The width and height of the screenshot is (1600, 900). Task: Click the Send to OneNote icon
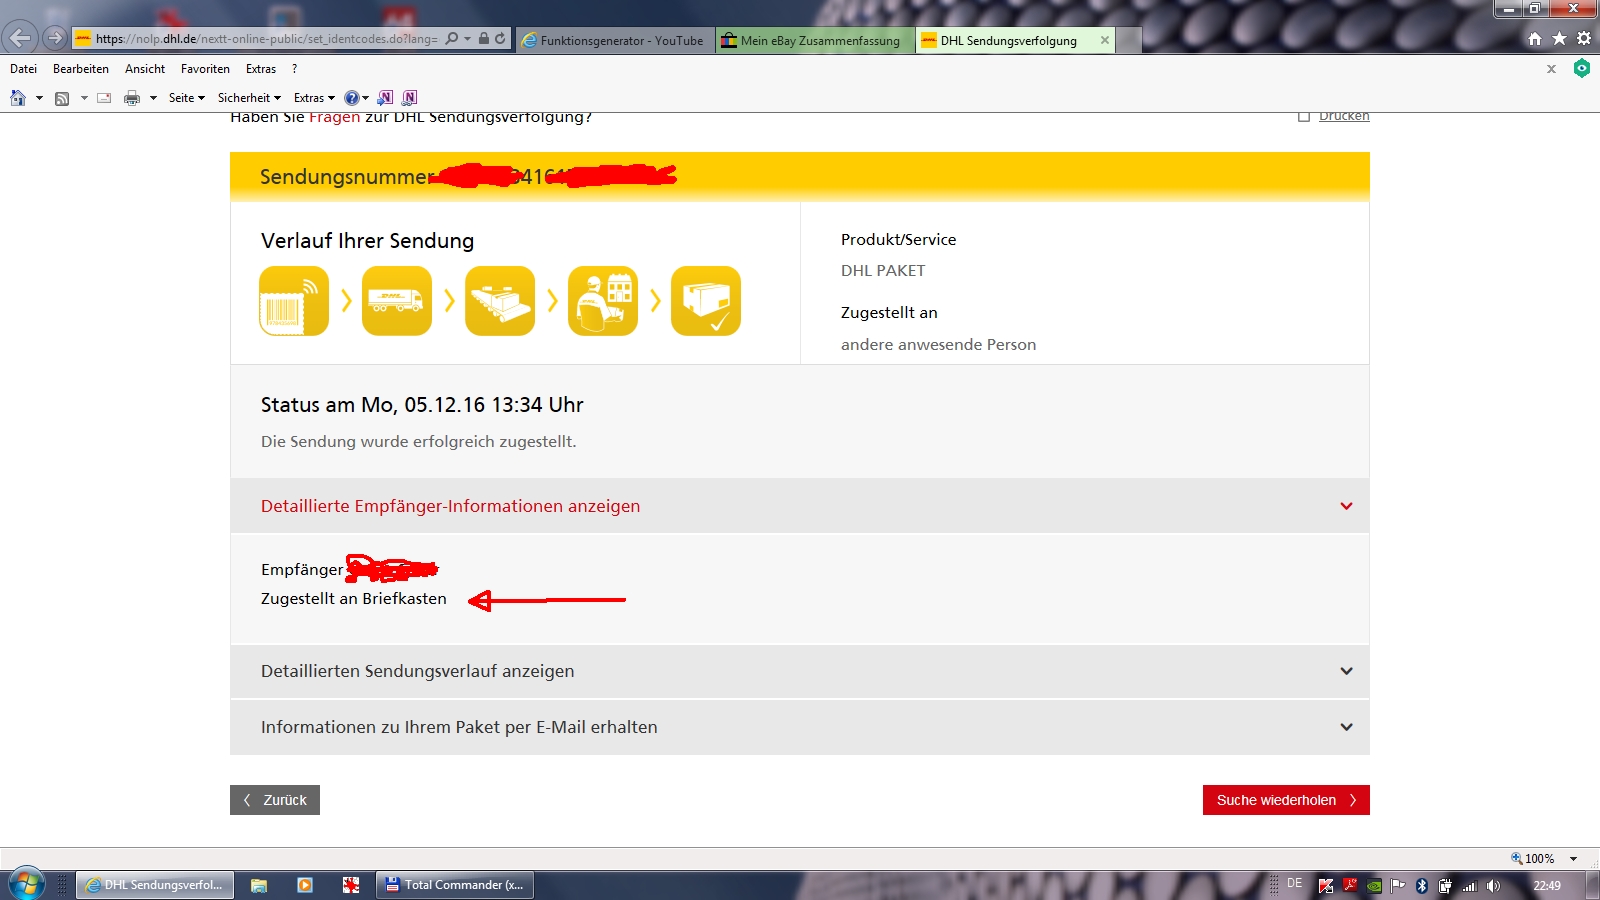point(385,98)
